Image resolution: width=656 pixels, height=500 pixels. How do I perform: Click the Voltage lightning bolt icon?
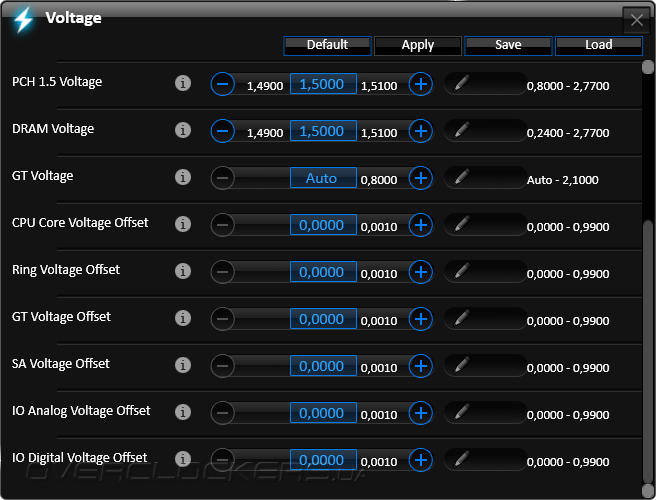pyautogui.click(x=23, y=20)
